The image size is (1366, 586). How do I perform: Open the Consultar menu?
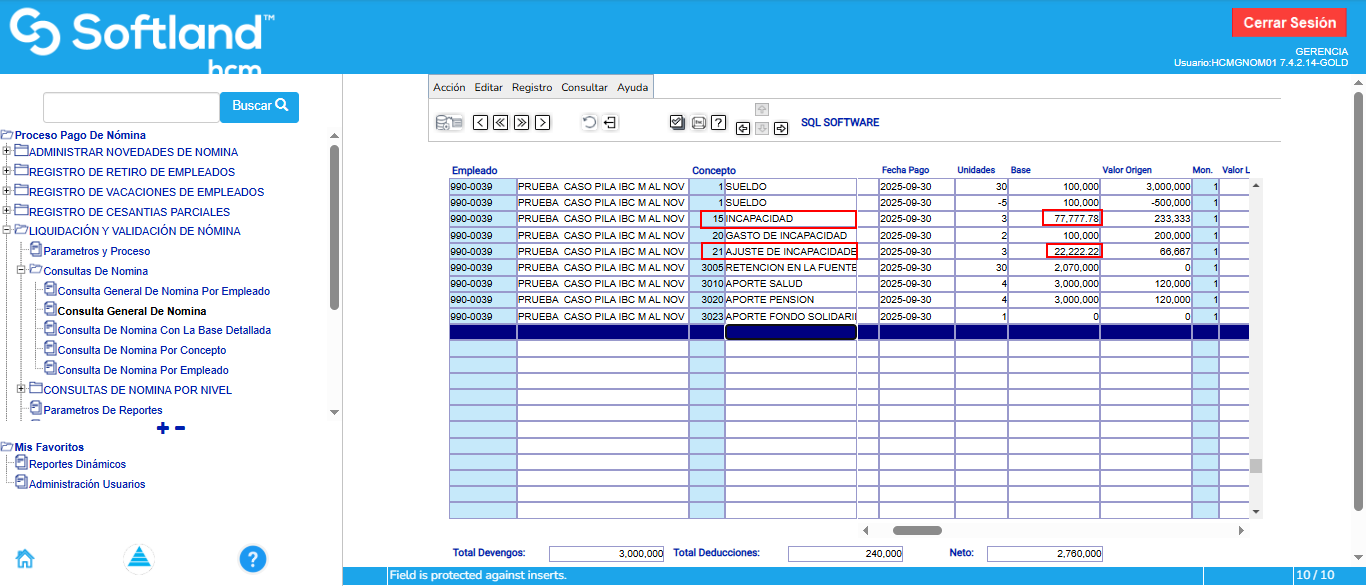click(x=584, y=88)
